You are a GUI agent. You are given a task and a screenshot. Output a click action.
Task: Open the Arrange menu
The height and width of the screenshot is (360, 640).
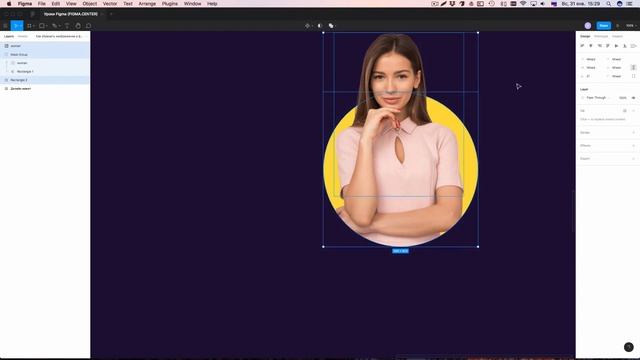coord(147,4)
